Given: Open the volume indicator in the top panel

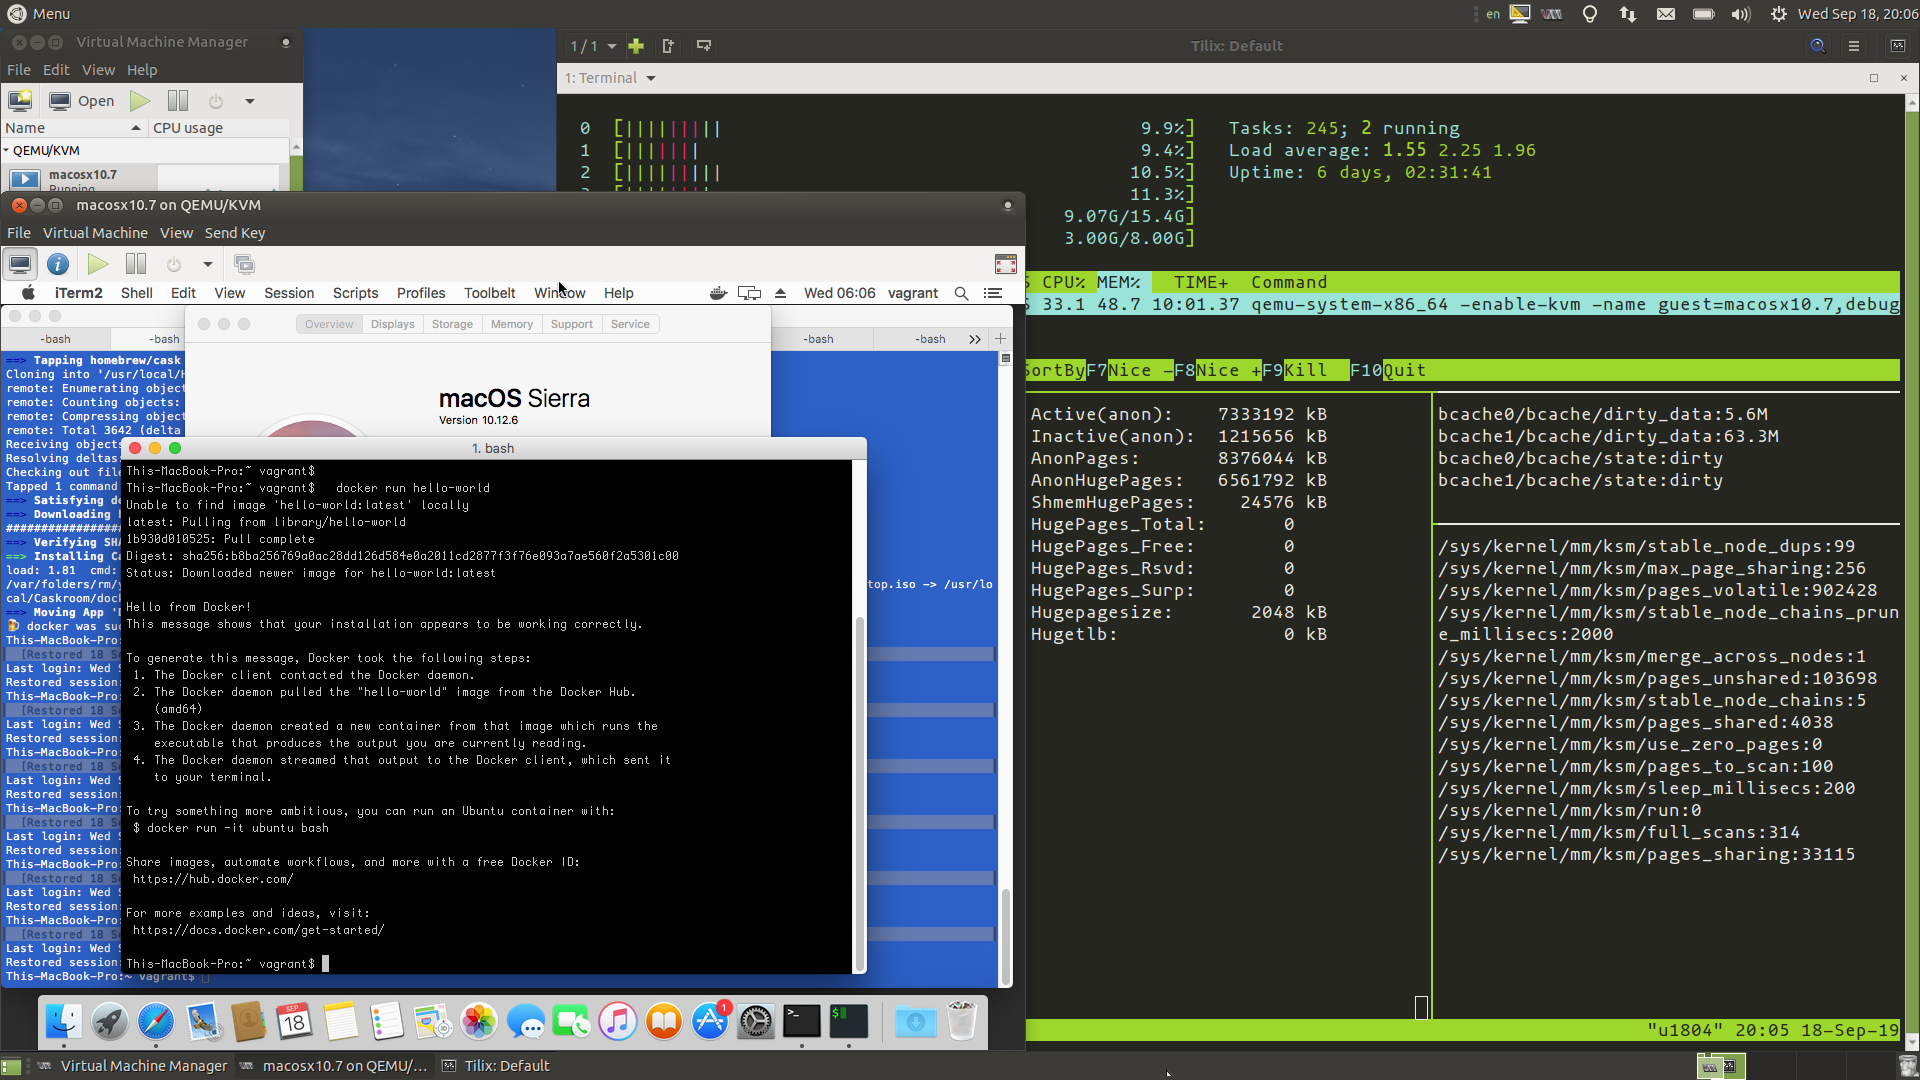Looking at the screenshot, I should (x=1741, y=14).
